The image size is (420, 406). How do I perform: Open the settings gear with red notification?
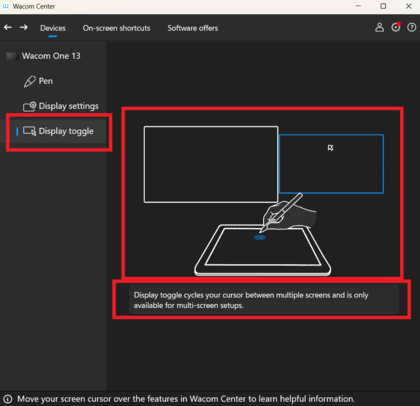tap(396, 27)
